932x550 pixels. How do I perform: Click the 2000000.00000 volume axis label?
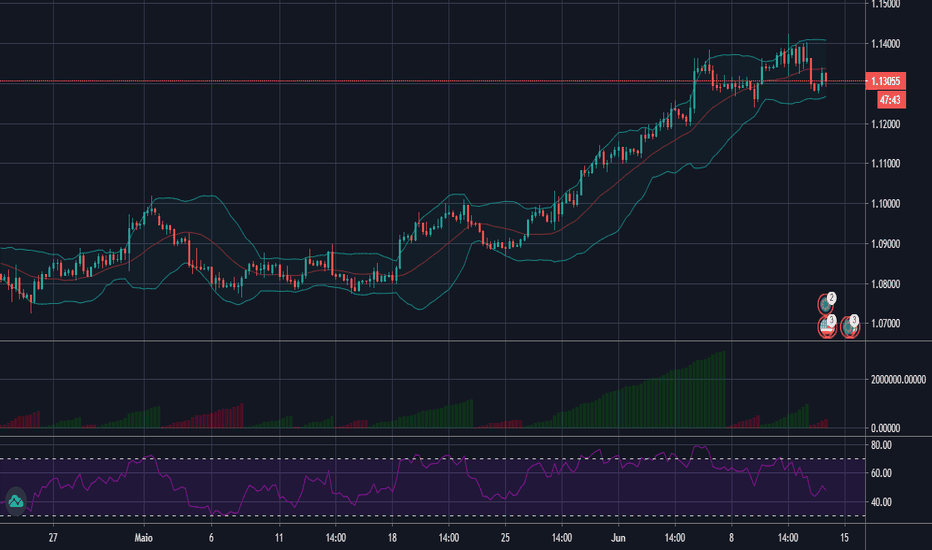898,379
